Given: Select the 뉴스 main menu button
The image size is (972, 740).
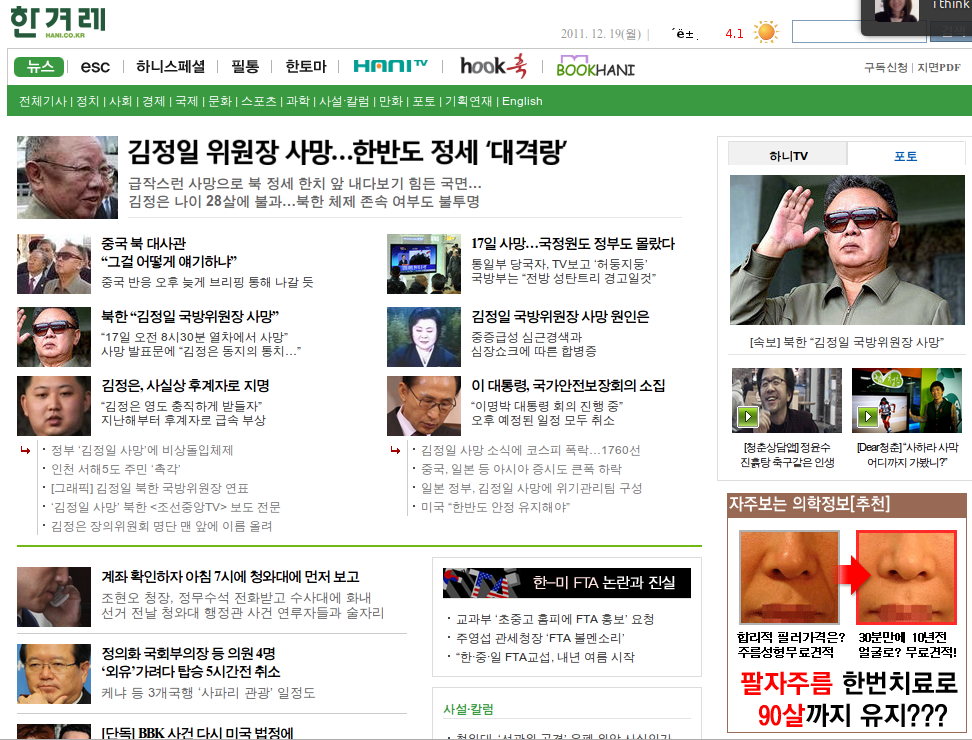Looking at the screenshot, I should click(40, 67).
